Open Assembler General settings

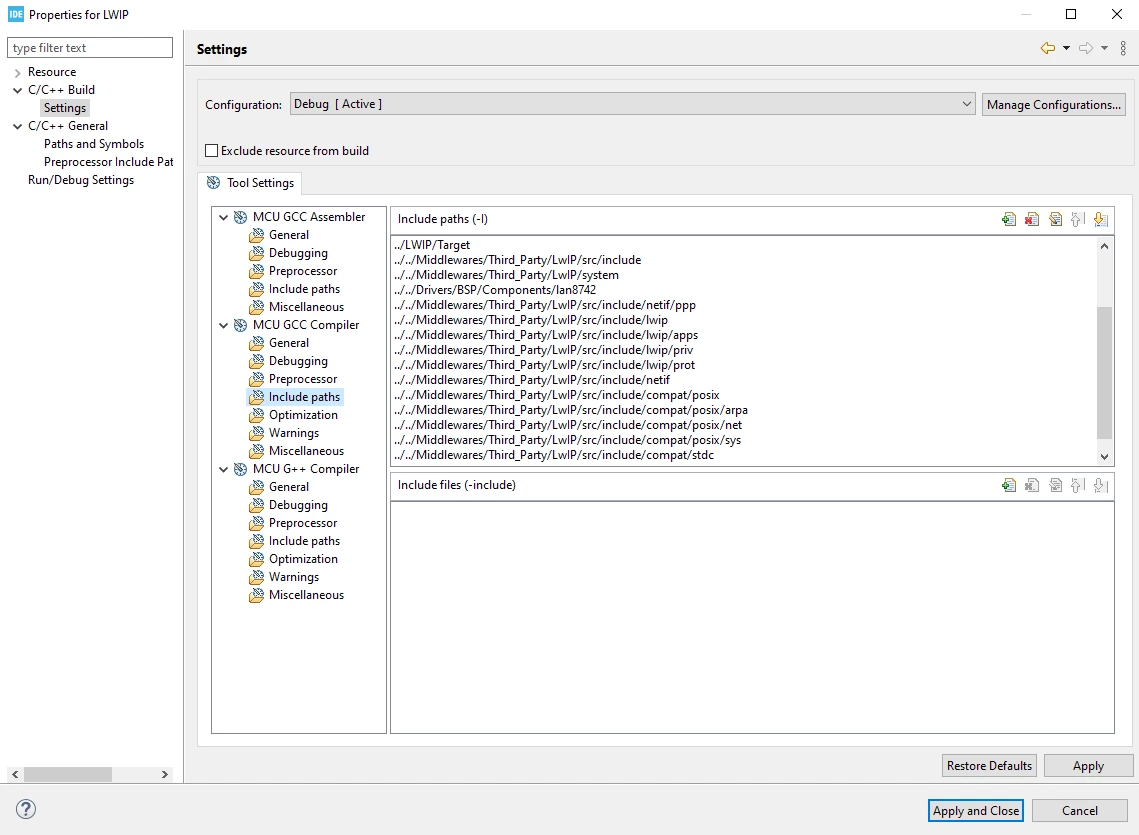coord(288,235)
